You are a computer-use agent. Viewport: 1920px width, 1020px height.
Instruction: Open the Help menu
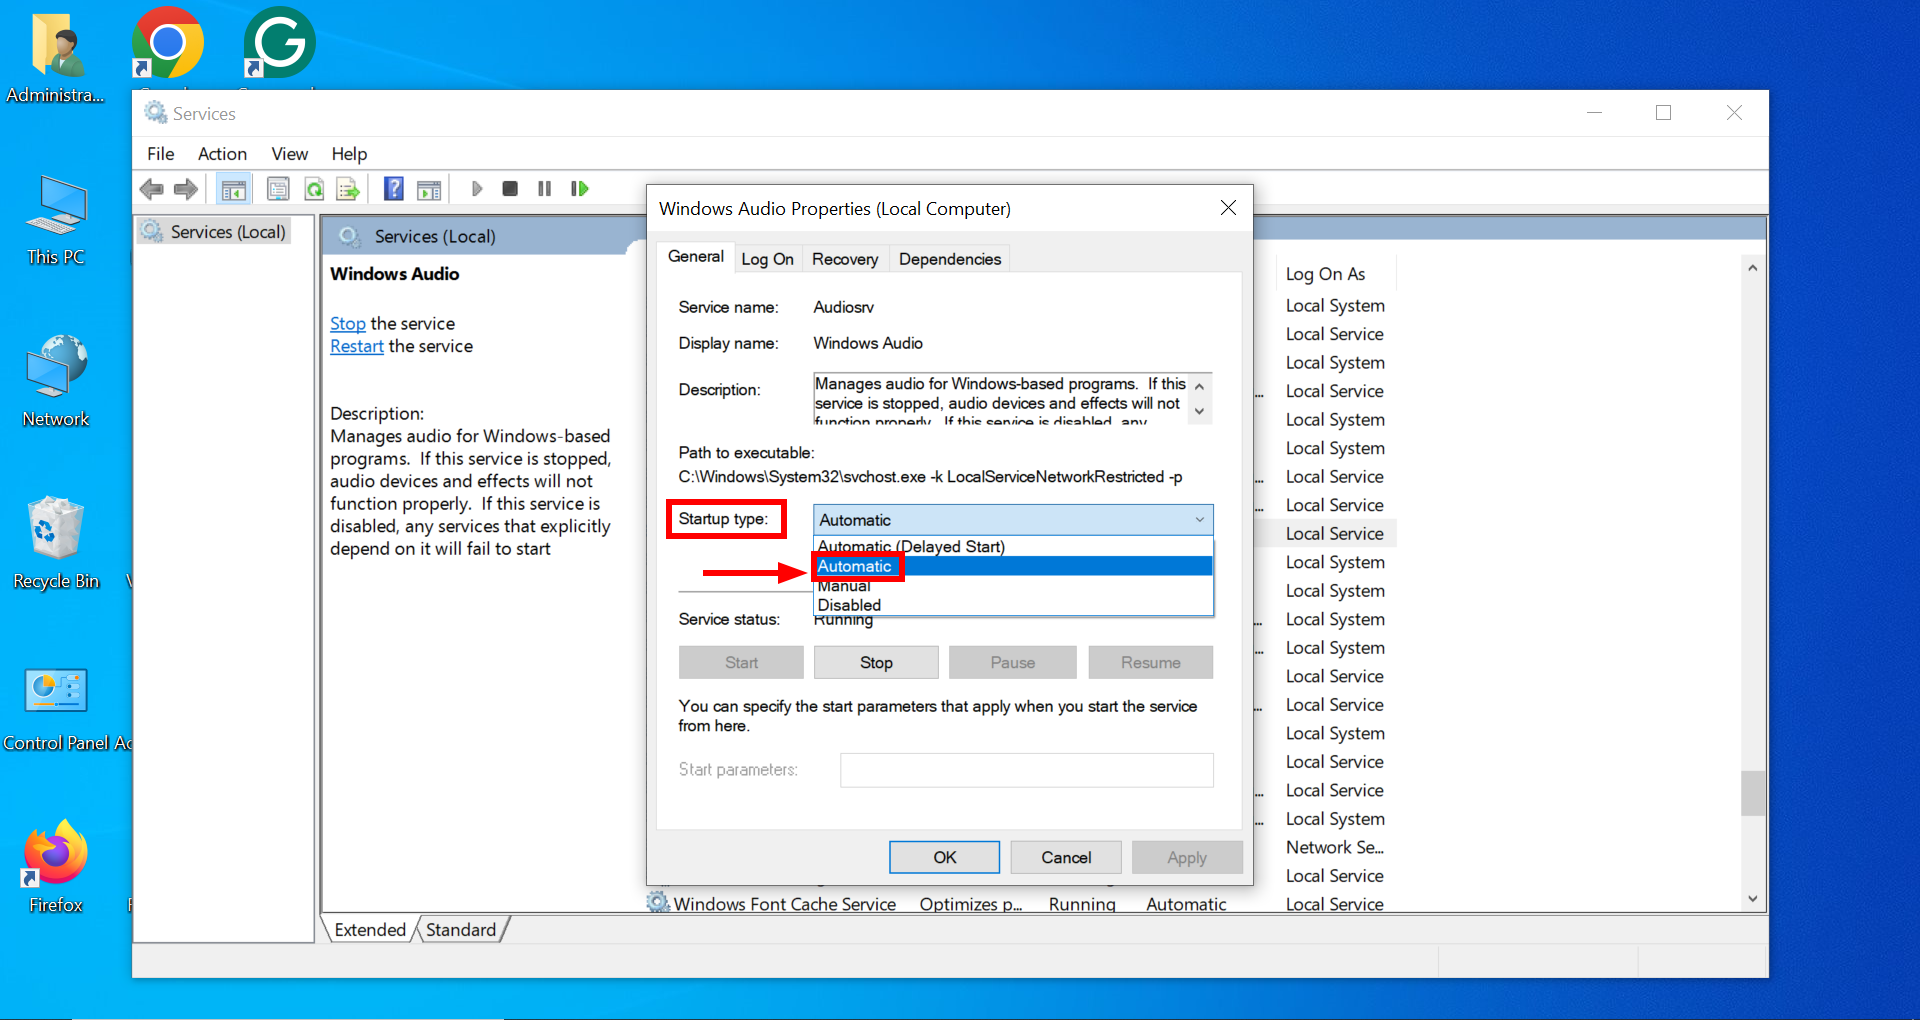coord(349,154)
